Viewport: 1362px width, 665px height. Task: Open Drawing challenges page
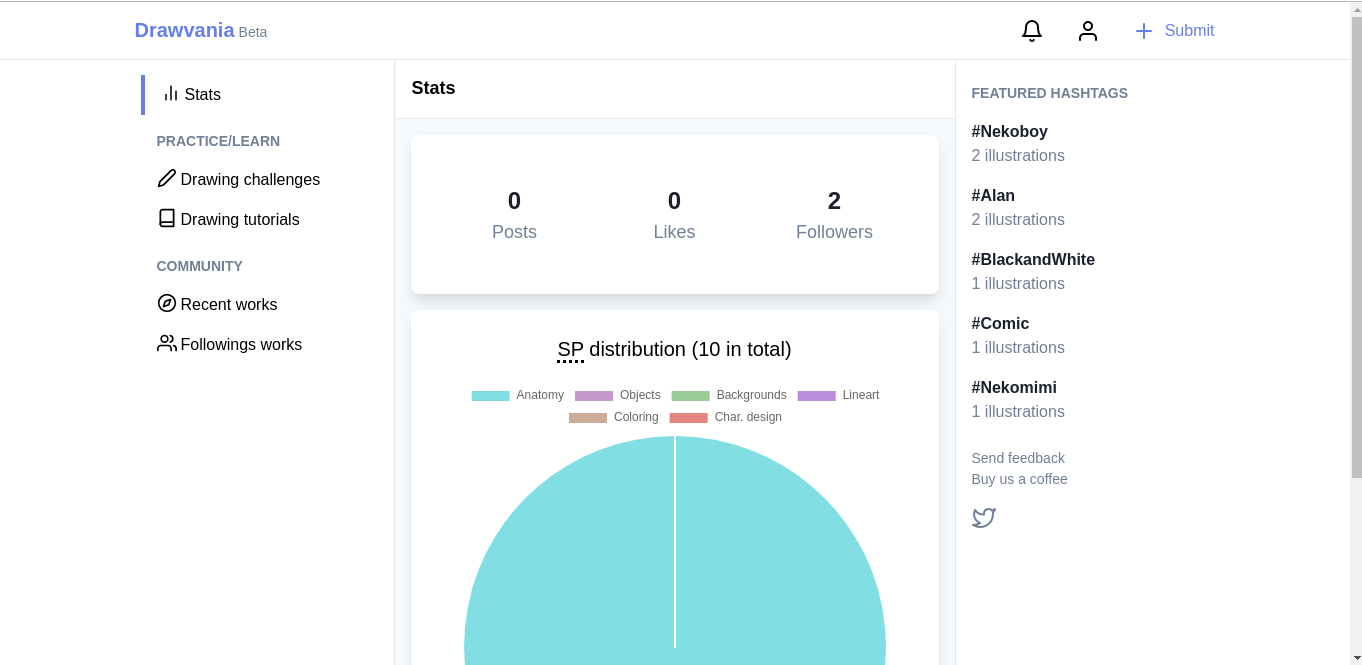pyautogui.click(x=250, y=179)
